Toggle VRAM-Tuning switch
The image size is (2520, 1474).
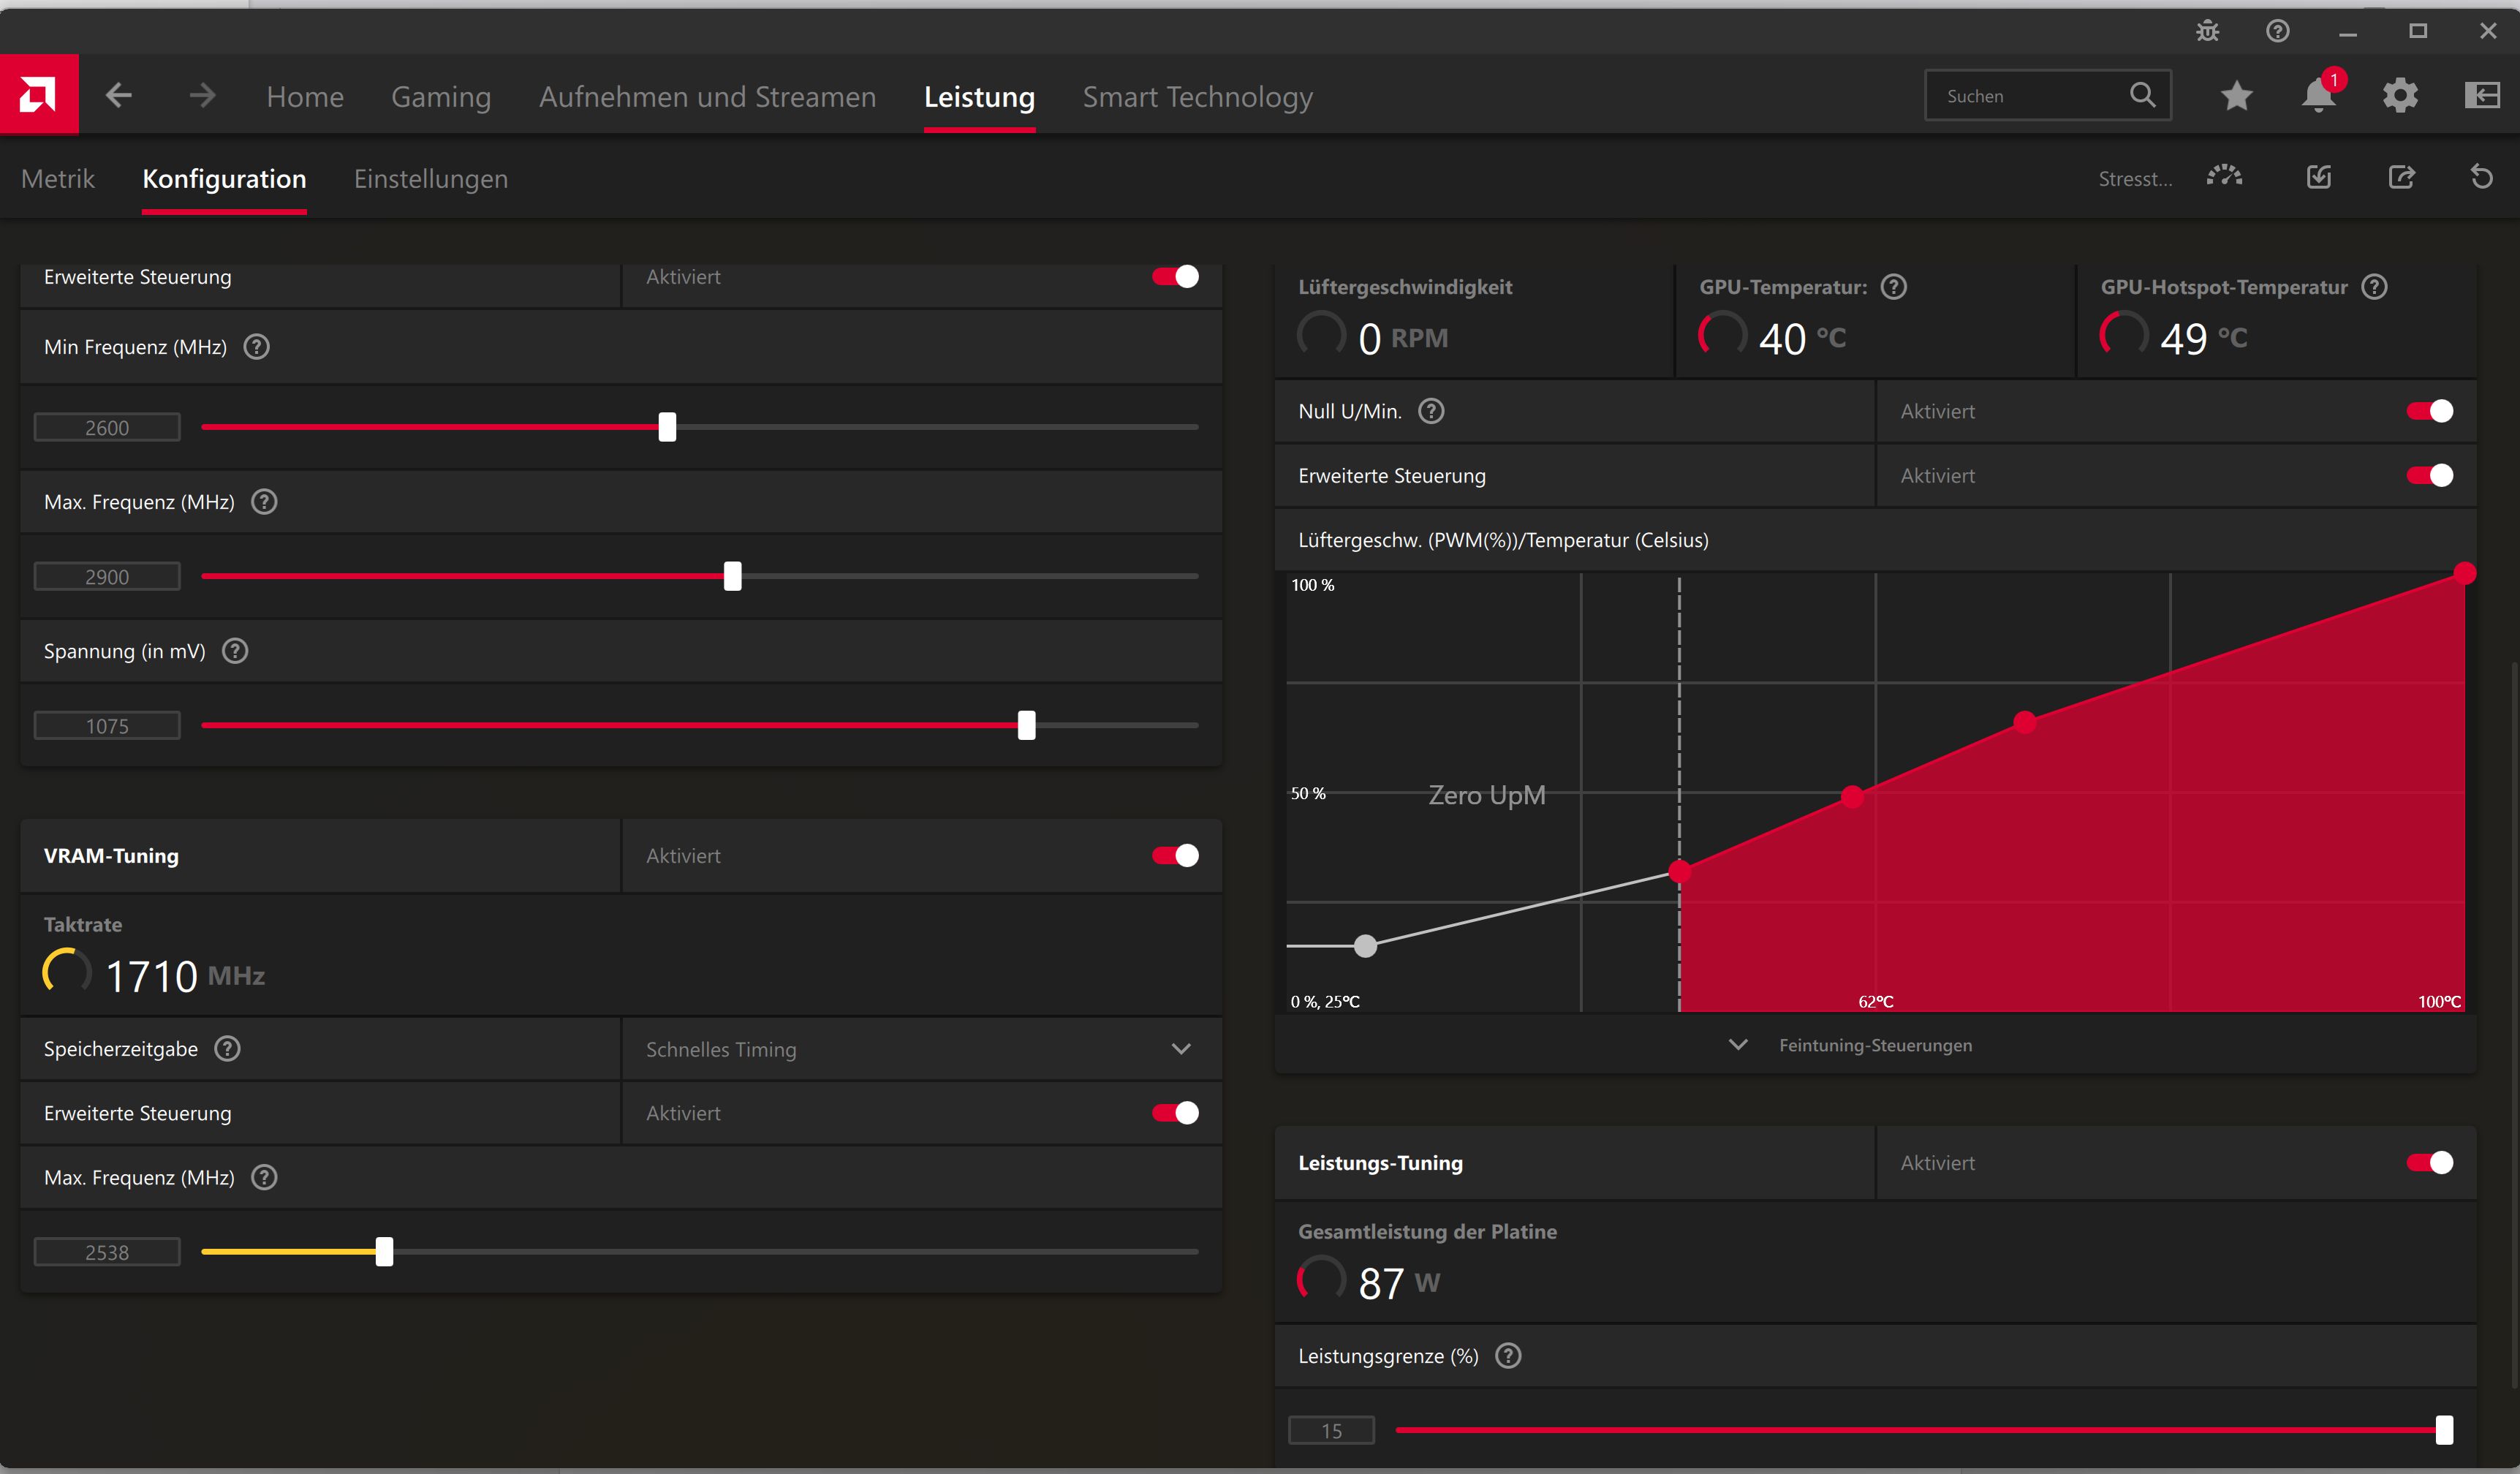[1175, 856]
